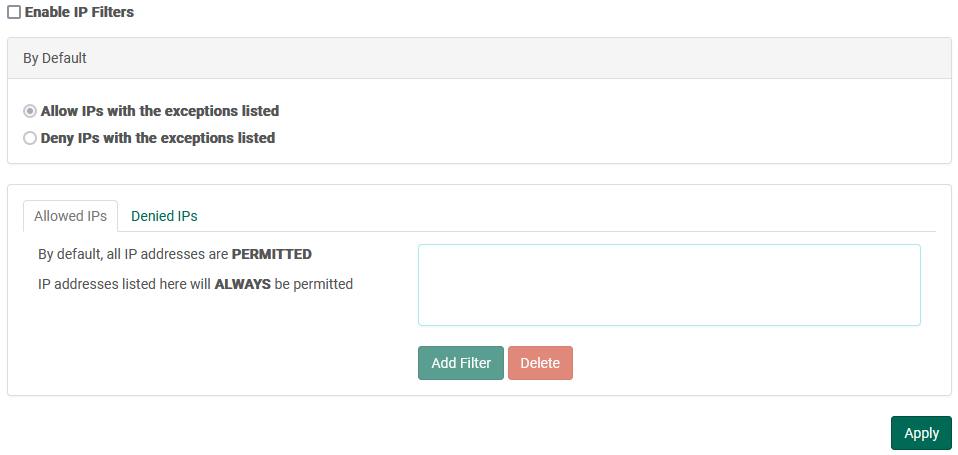
Task: Click the bold word PERMITTED
Action: tap(271, 254)
